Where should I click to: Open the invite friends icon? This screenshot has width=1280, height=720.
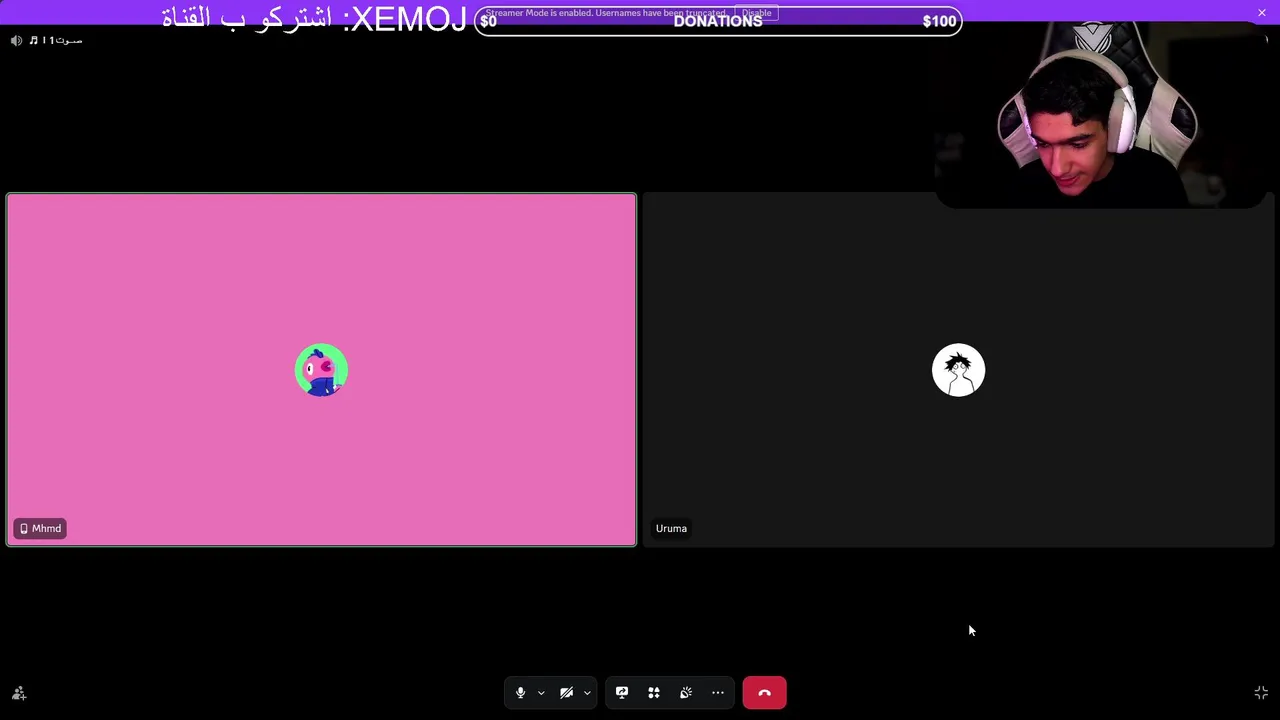coord(19,693)
